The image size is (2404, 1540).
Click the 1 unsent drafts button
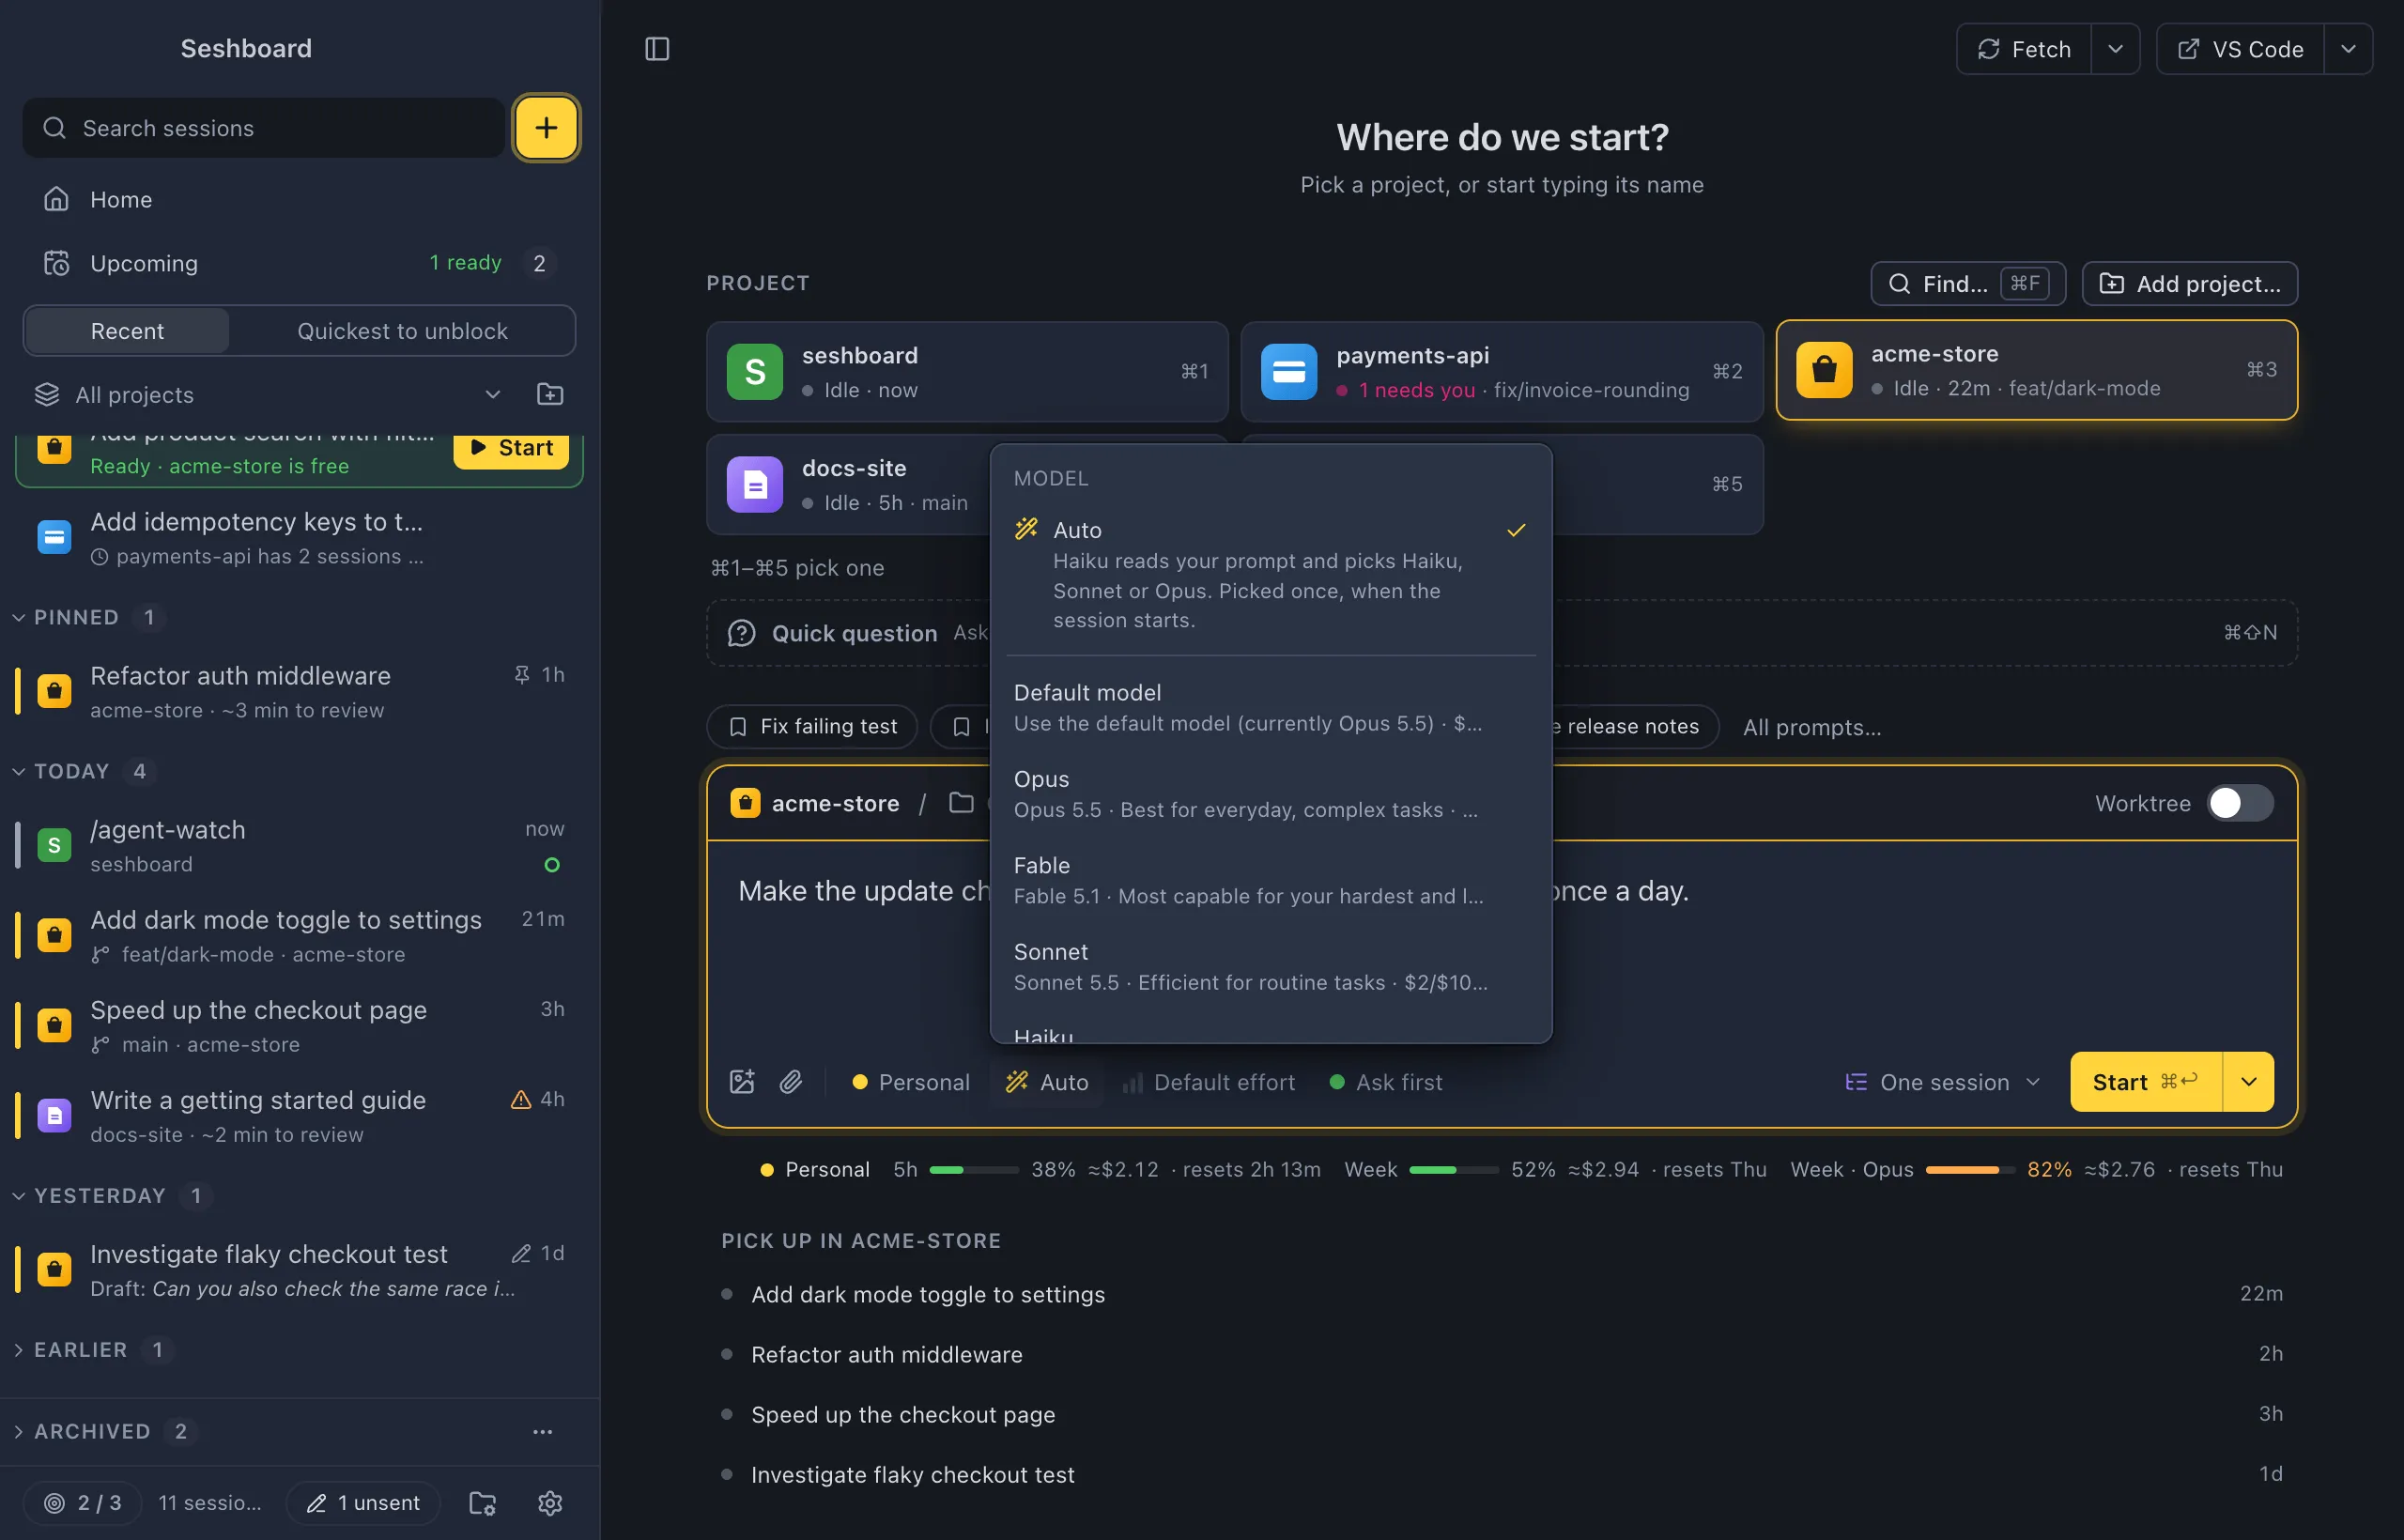coord(363,1502)
